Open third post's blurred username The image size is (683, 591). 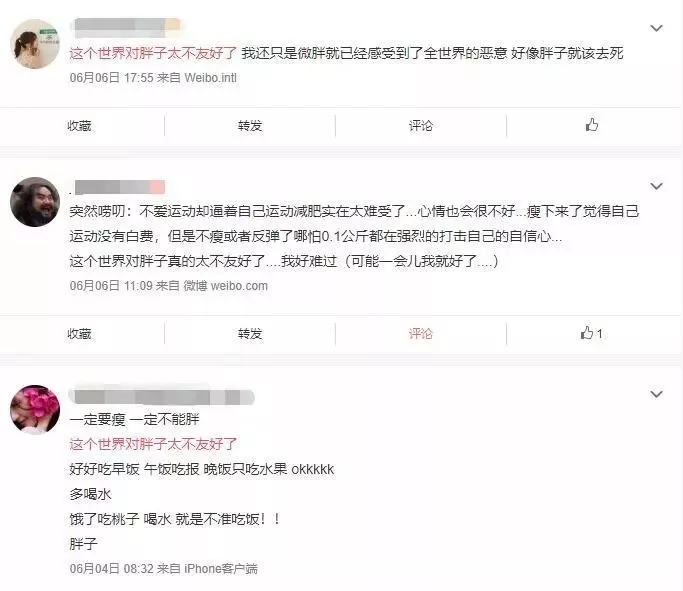point(161,397)
